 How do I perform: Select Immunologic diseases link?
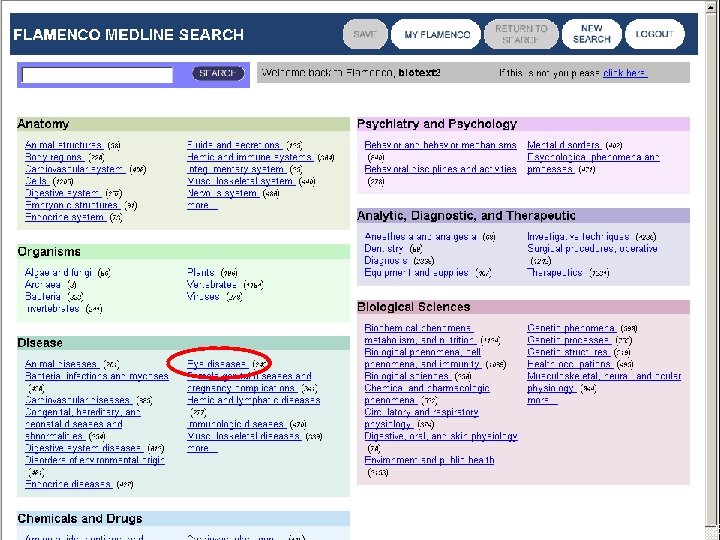point(236,423)
